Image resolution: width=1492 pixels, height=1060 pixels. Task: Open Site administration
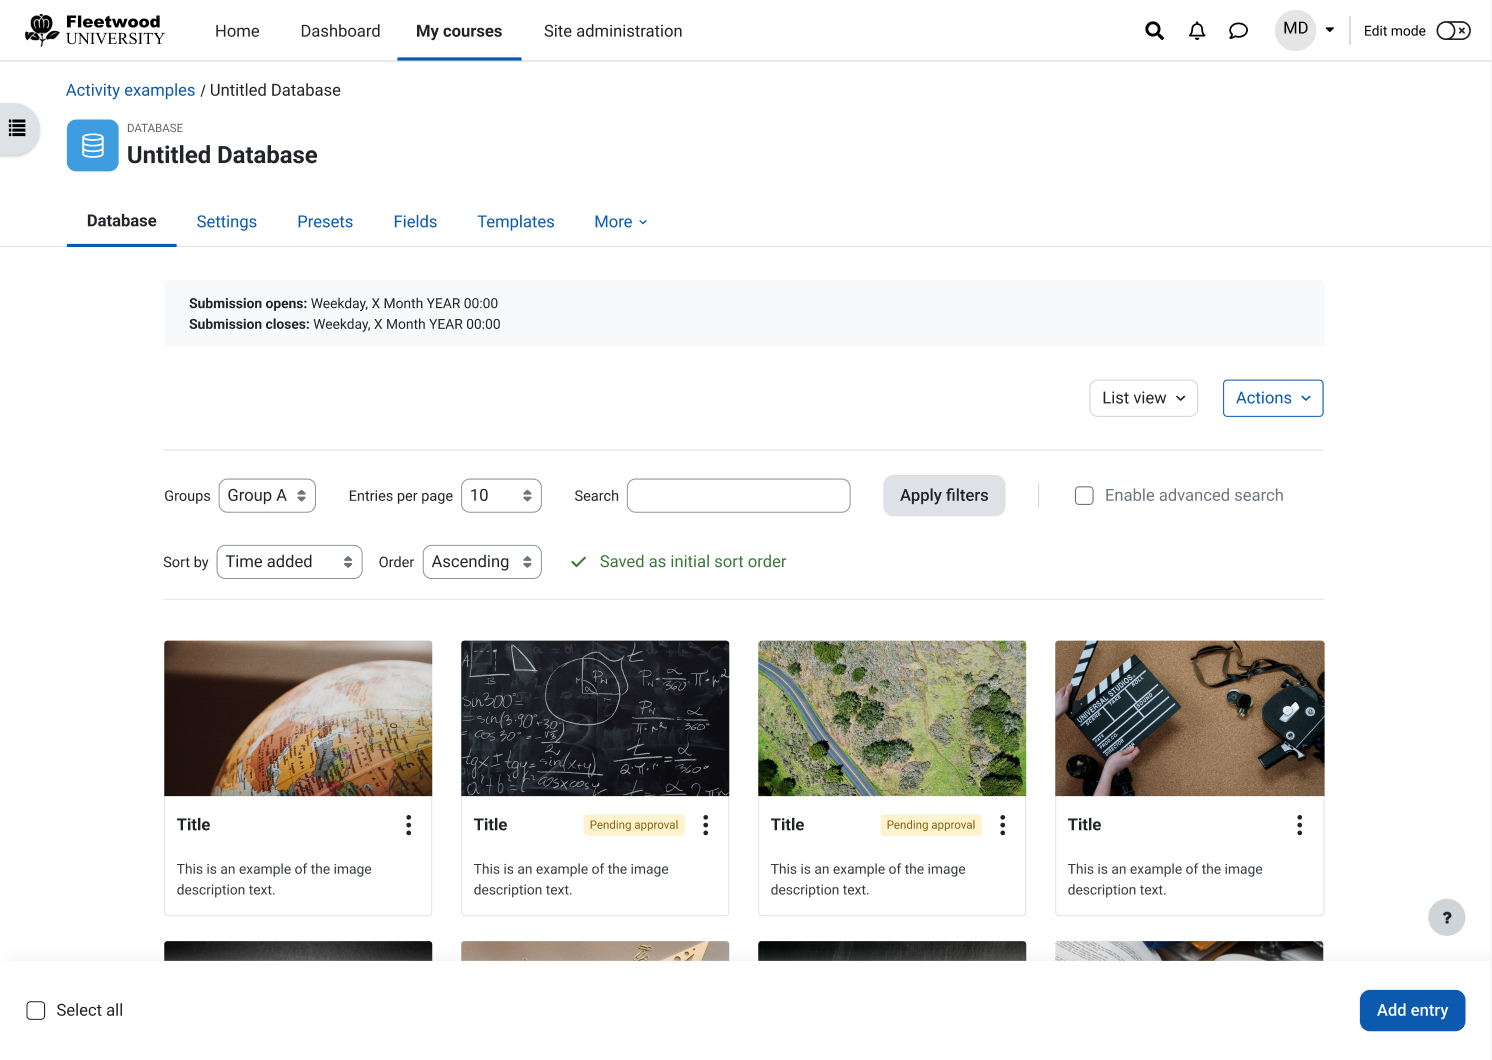point(613,31)
